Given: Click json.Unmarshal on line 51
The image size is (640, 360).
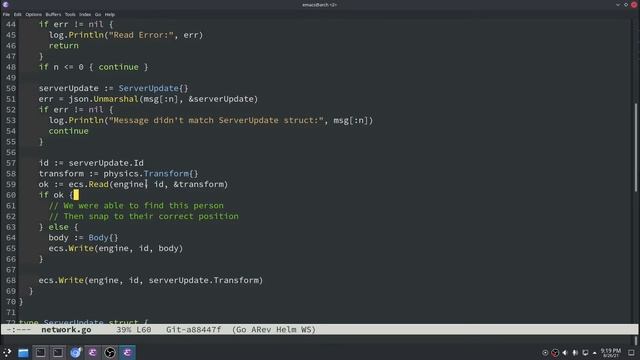Looking at the screenshot, I should [x=103, y=99].
